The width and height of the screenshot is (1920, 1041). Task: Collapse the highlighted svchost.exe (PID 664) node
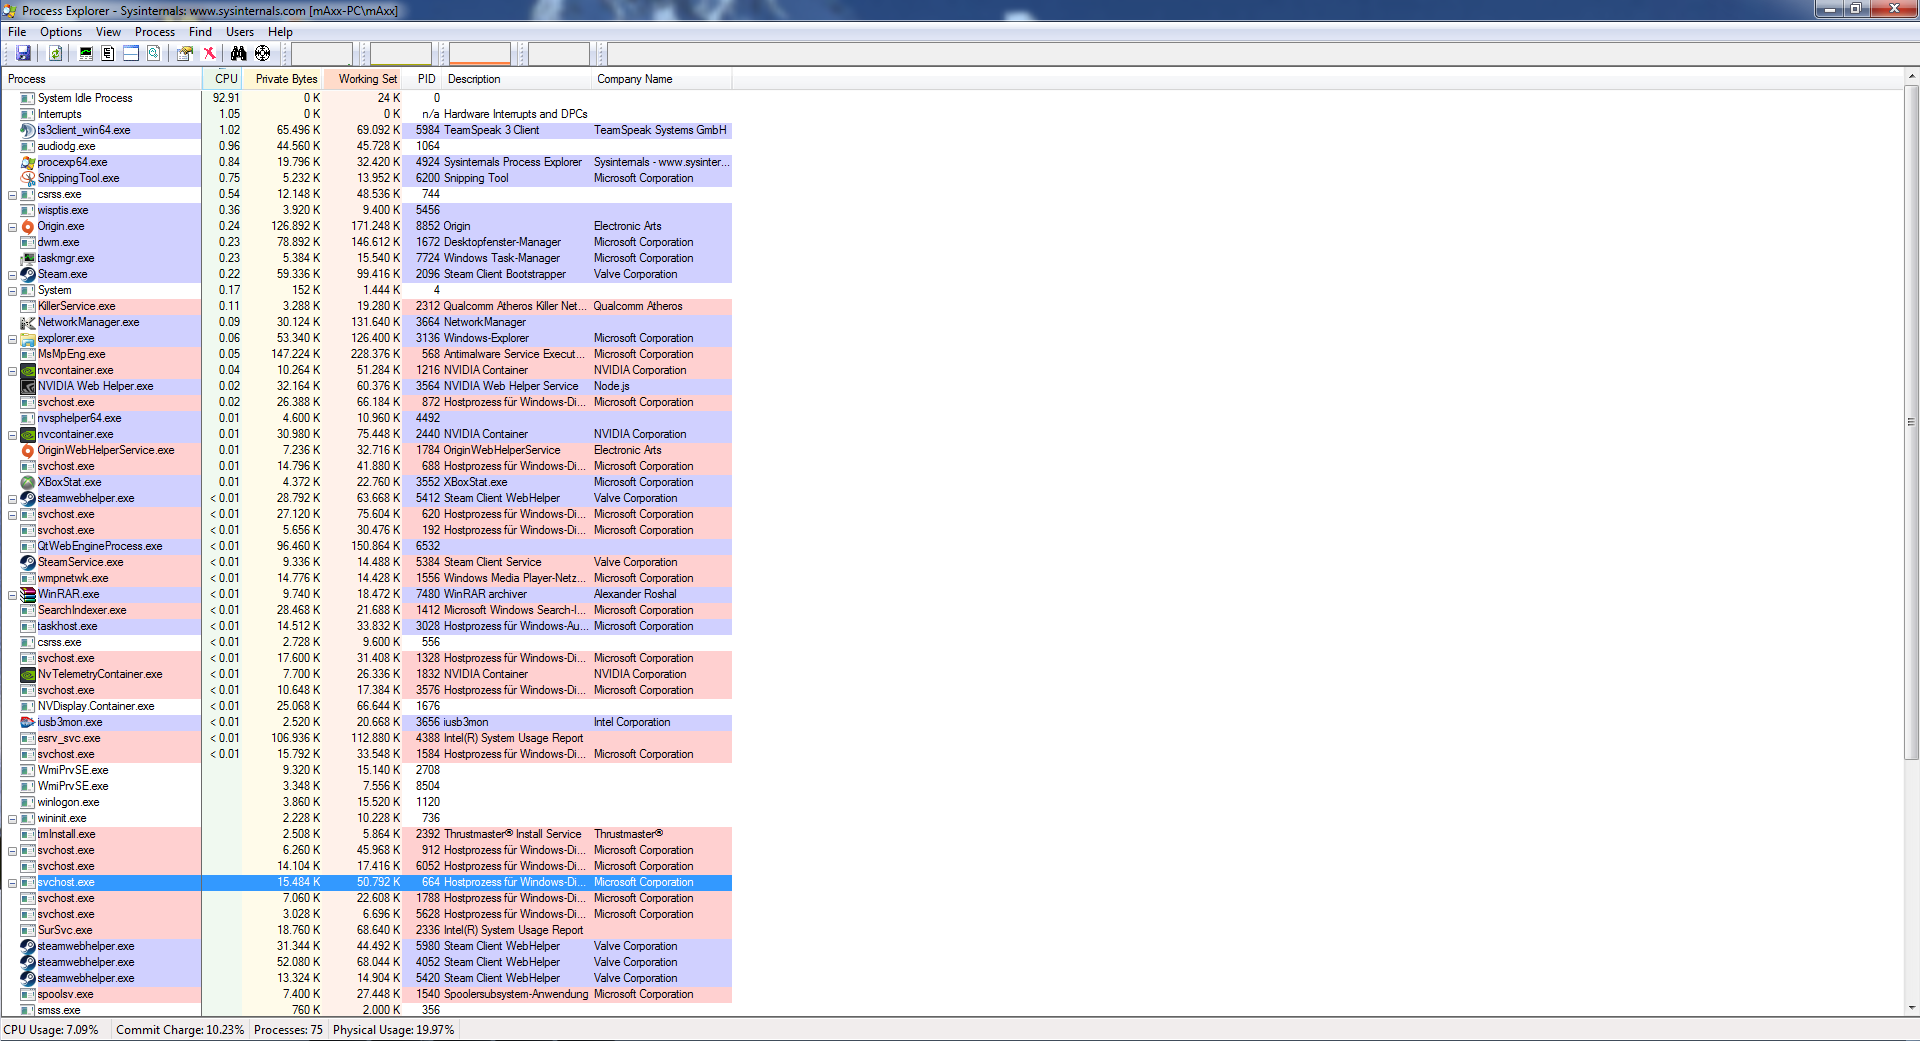click(x=12, y=883)
